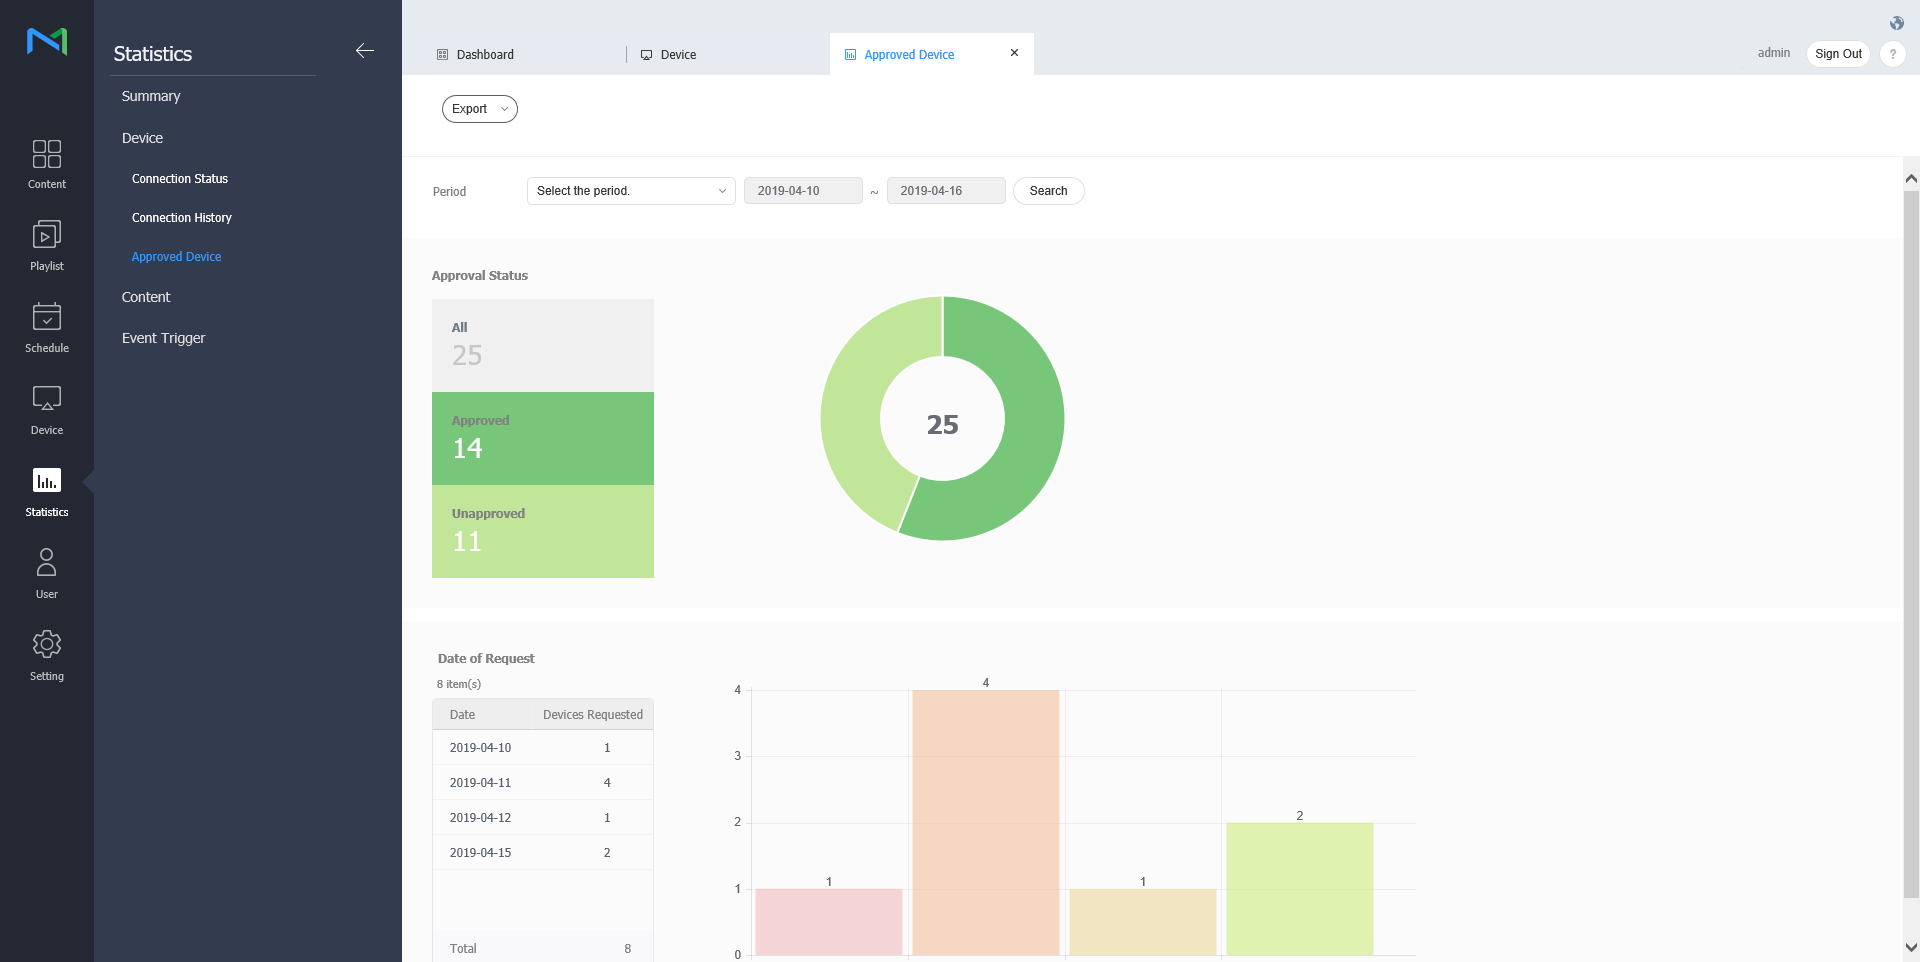Open the User section icon
The height and width of the screenshot is (962, 1920).
point(47,562)
